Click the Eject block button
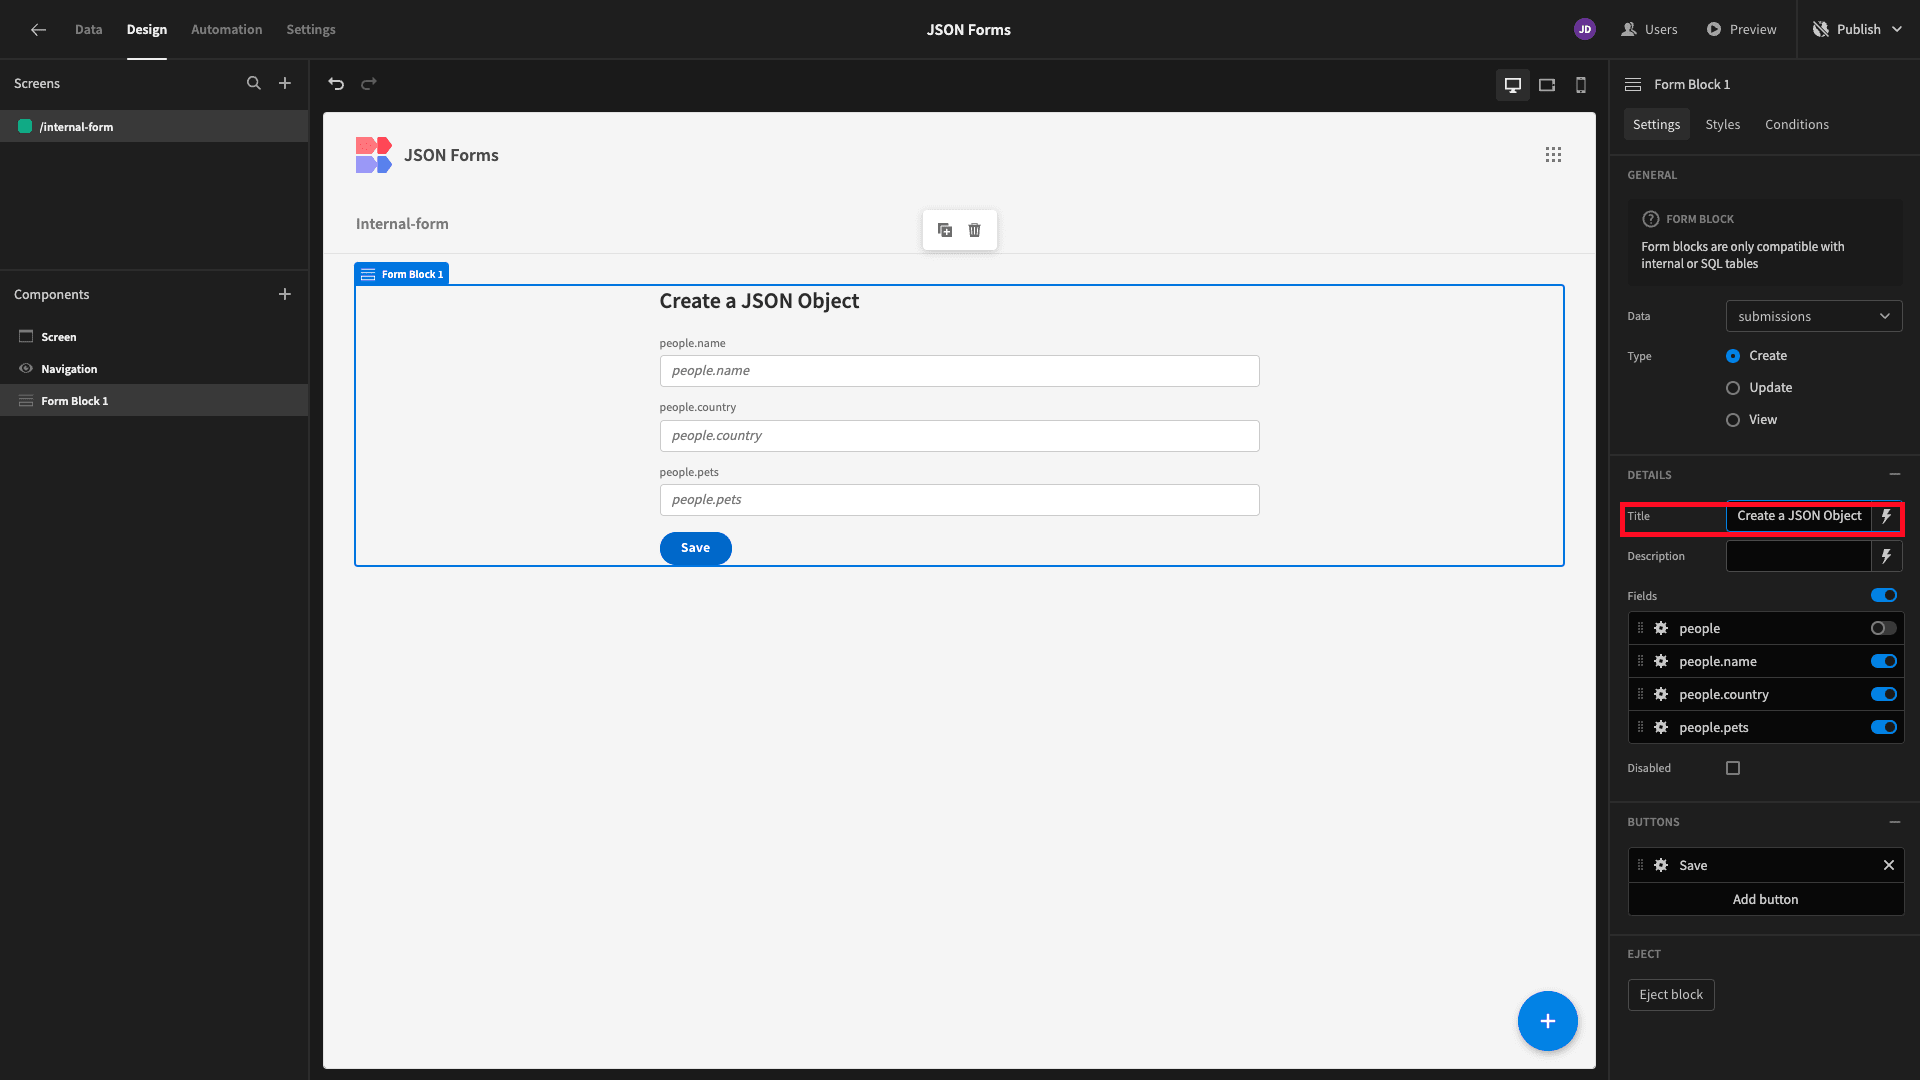This screenshot has height=1080, width=1920. (1670, 995)
